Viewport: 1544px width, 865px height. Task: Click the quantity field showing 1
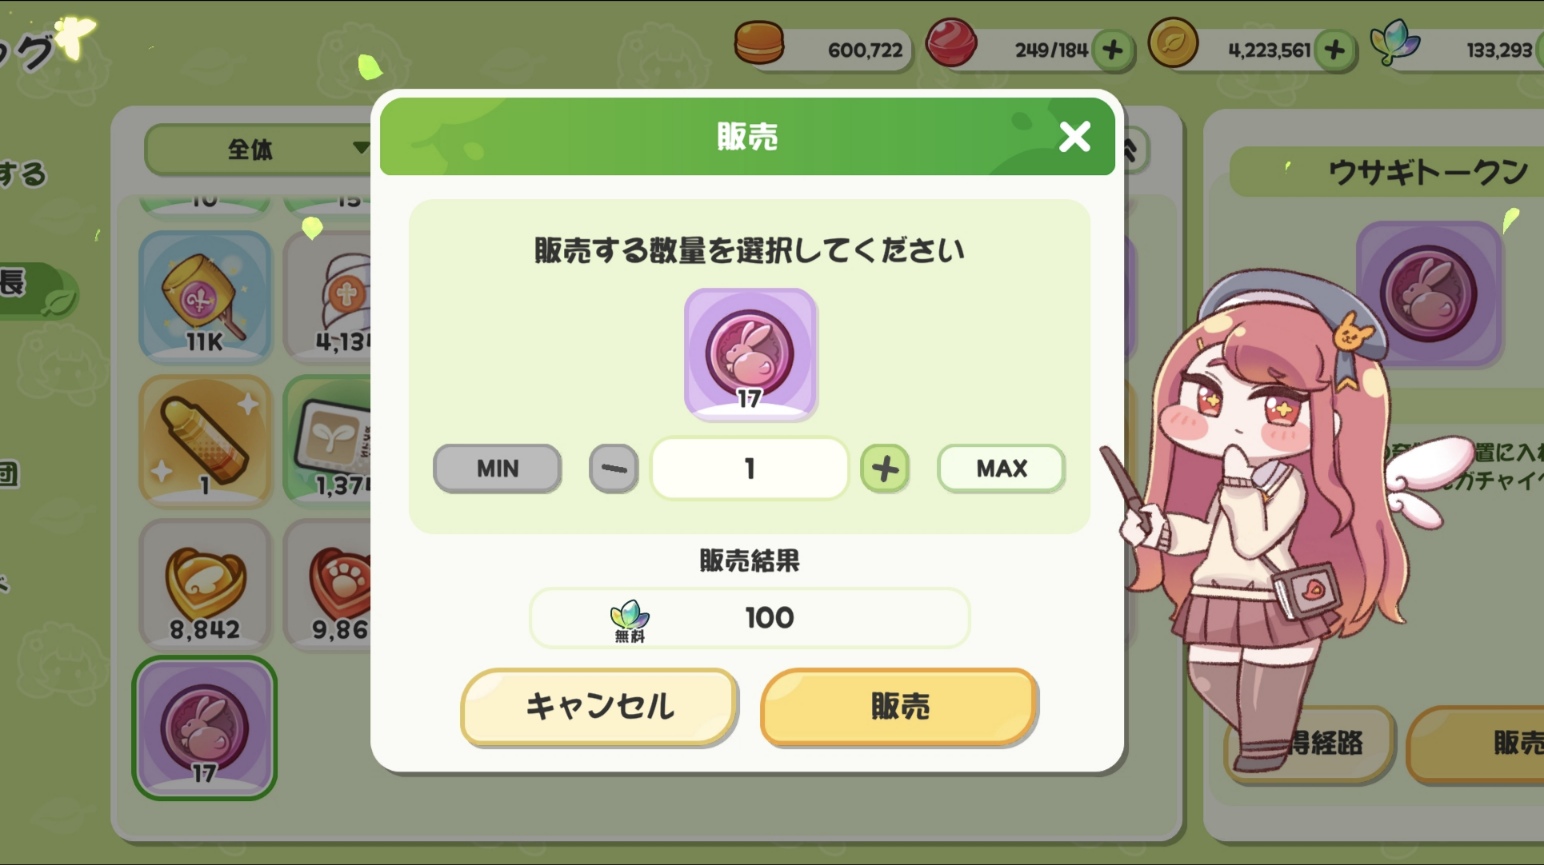(749, 468)
